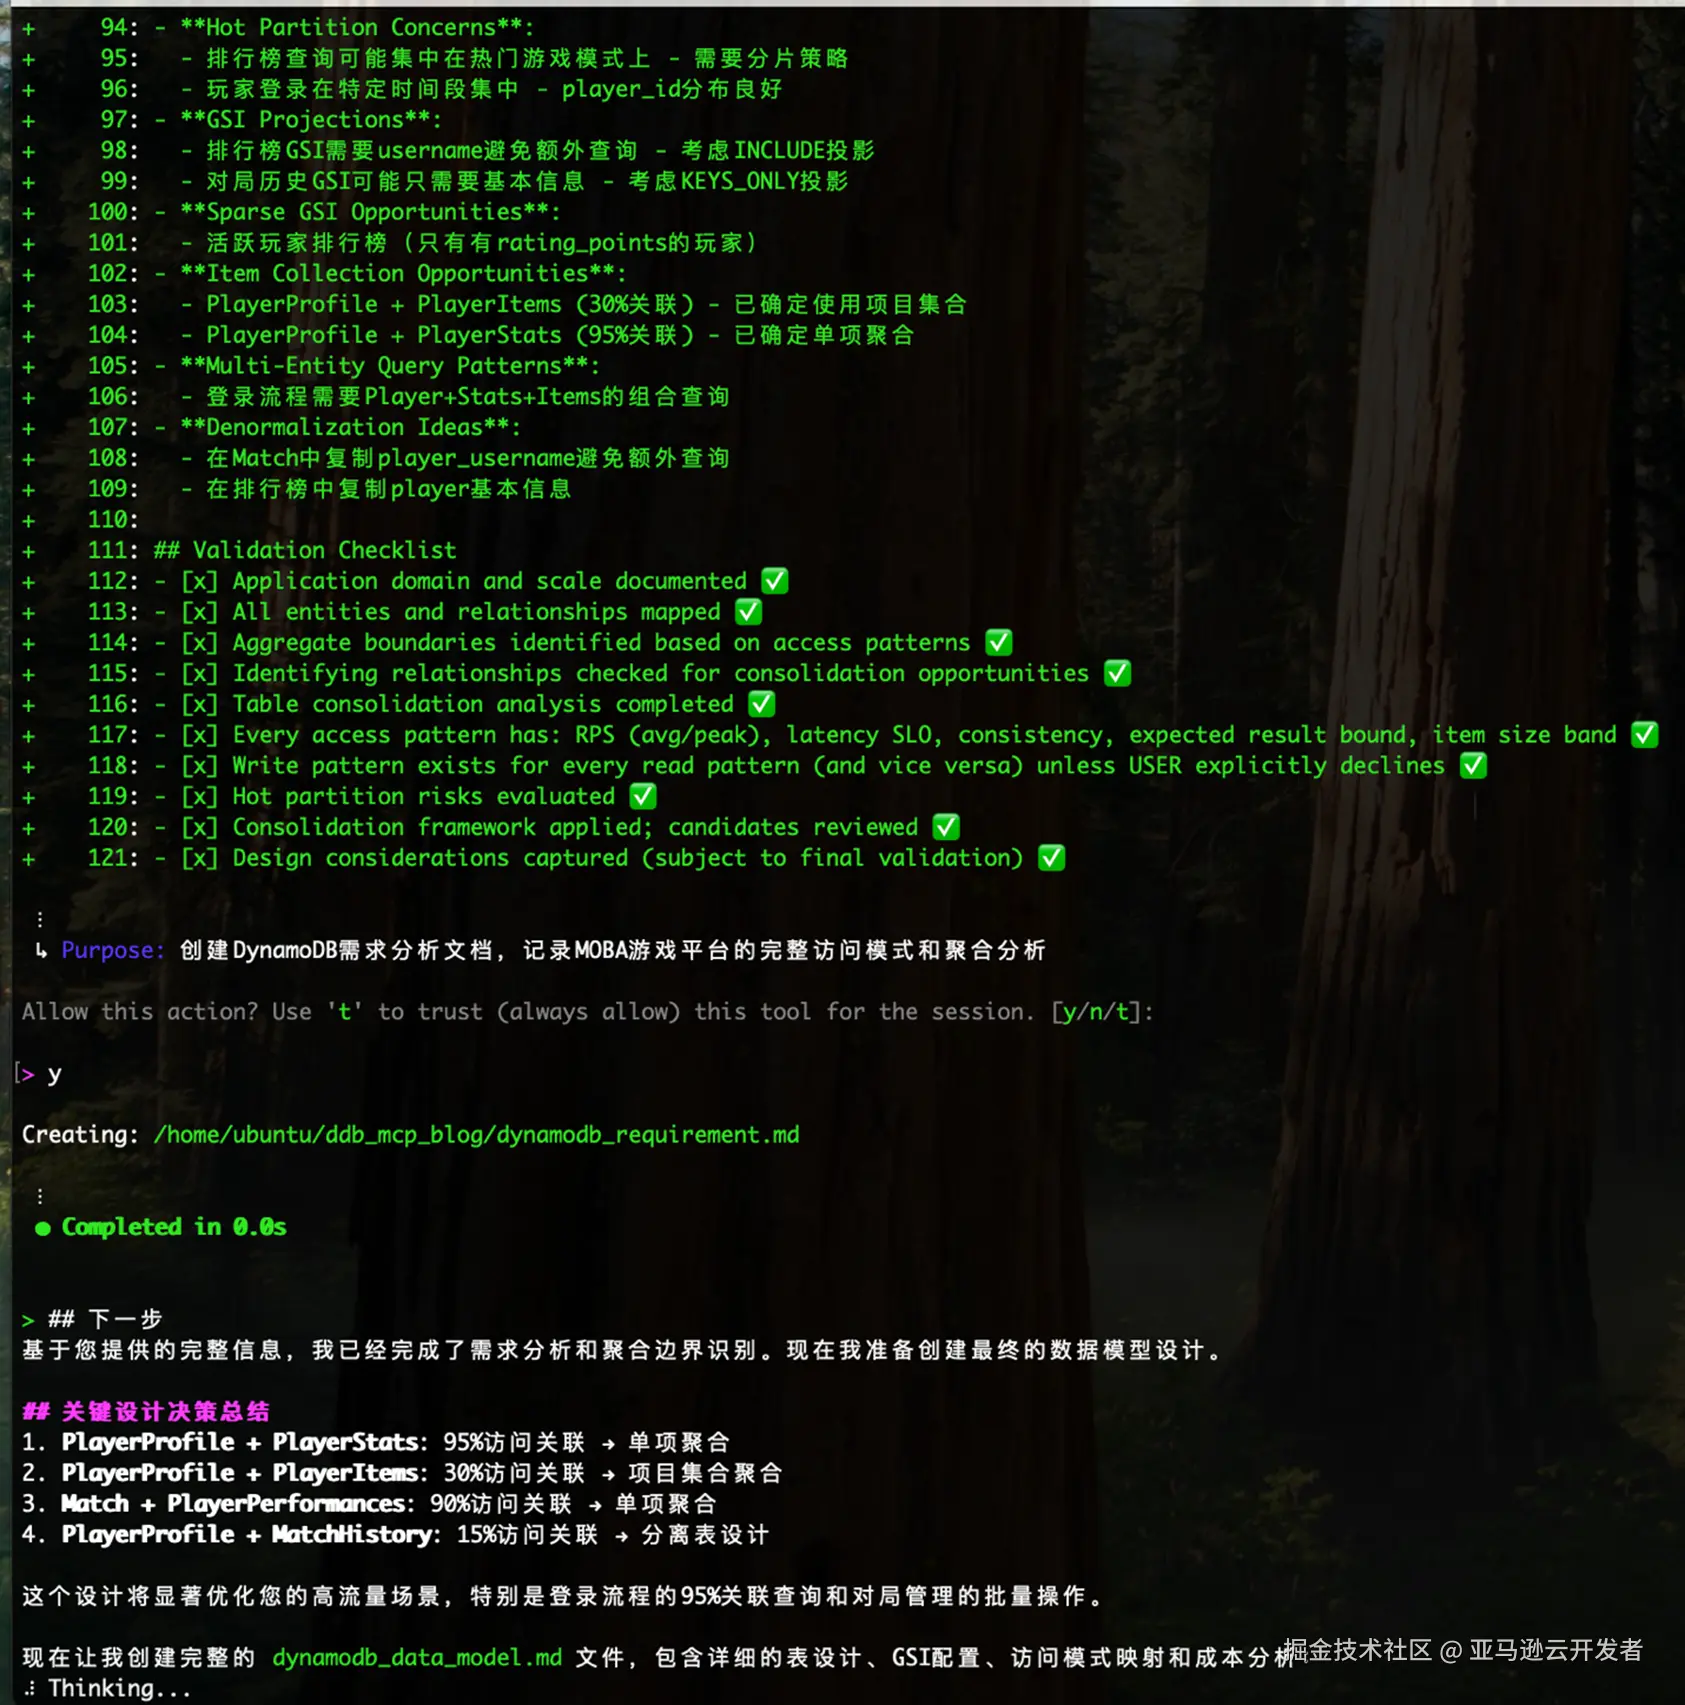Click checkmark at end of access pattern line 117
Image resolution: width=1685 pixels, height=1705 pixels.
(x=1645, y=735)
